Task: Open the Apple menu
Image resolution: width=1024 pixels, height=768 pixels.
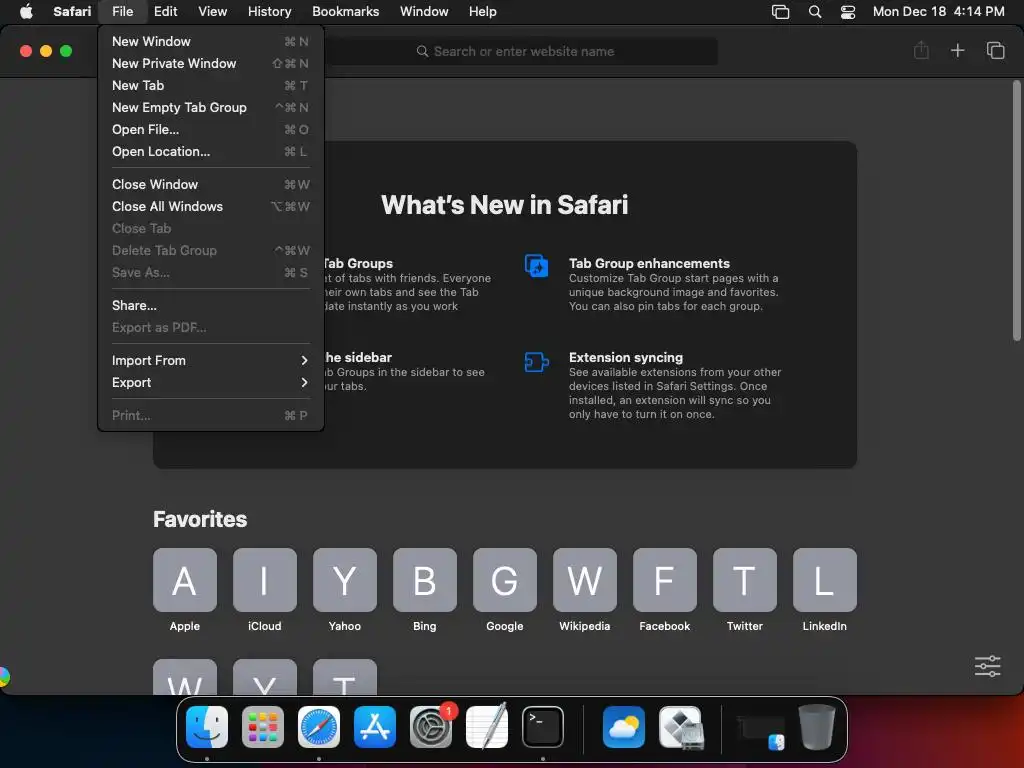Action: tap(26, 11)
